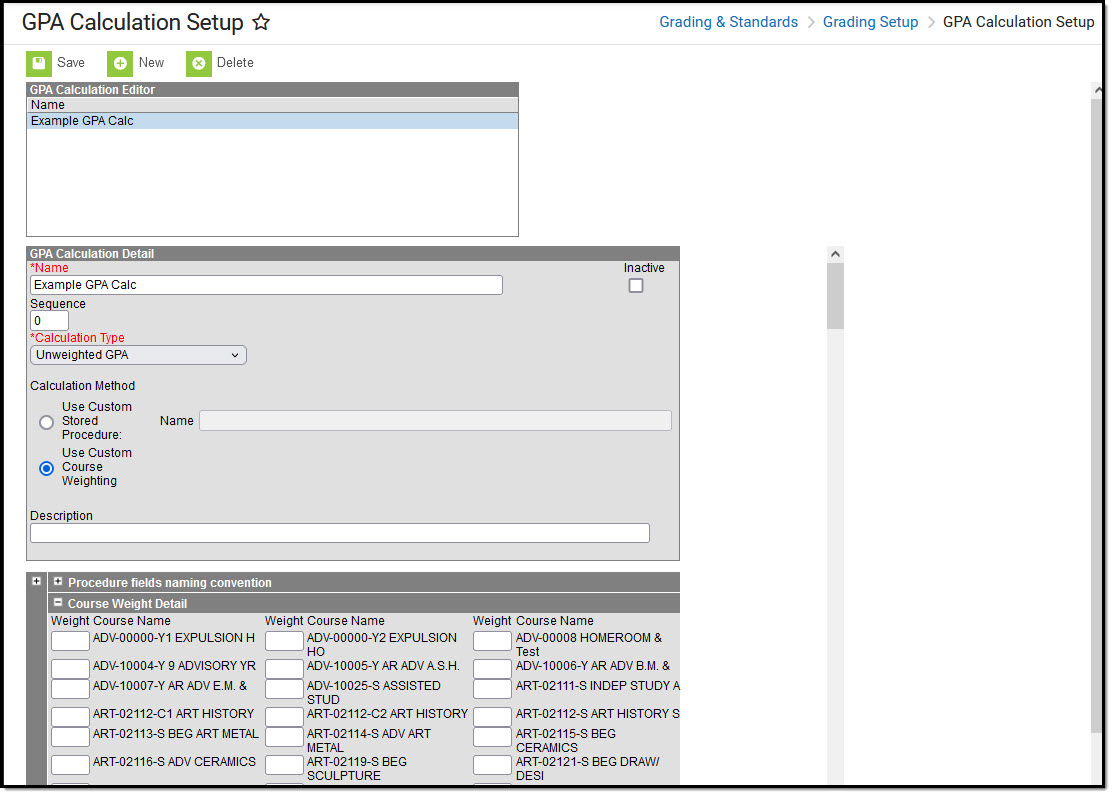This screenshot has height=795, width=1112.
Task: Click weight box for ART-02114-S ADV ART METAL
Action: pyautogui.click(x=284, y=737)
